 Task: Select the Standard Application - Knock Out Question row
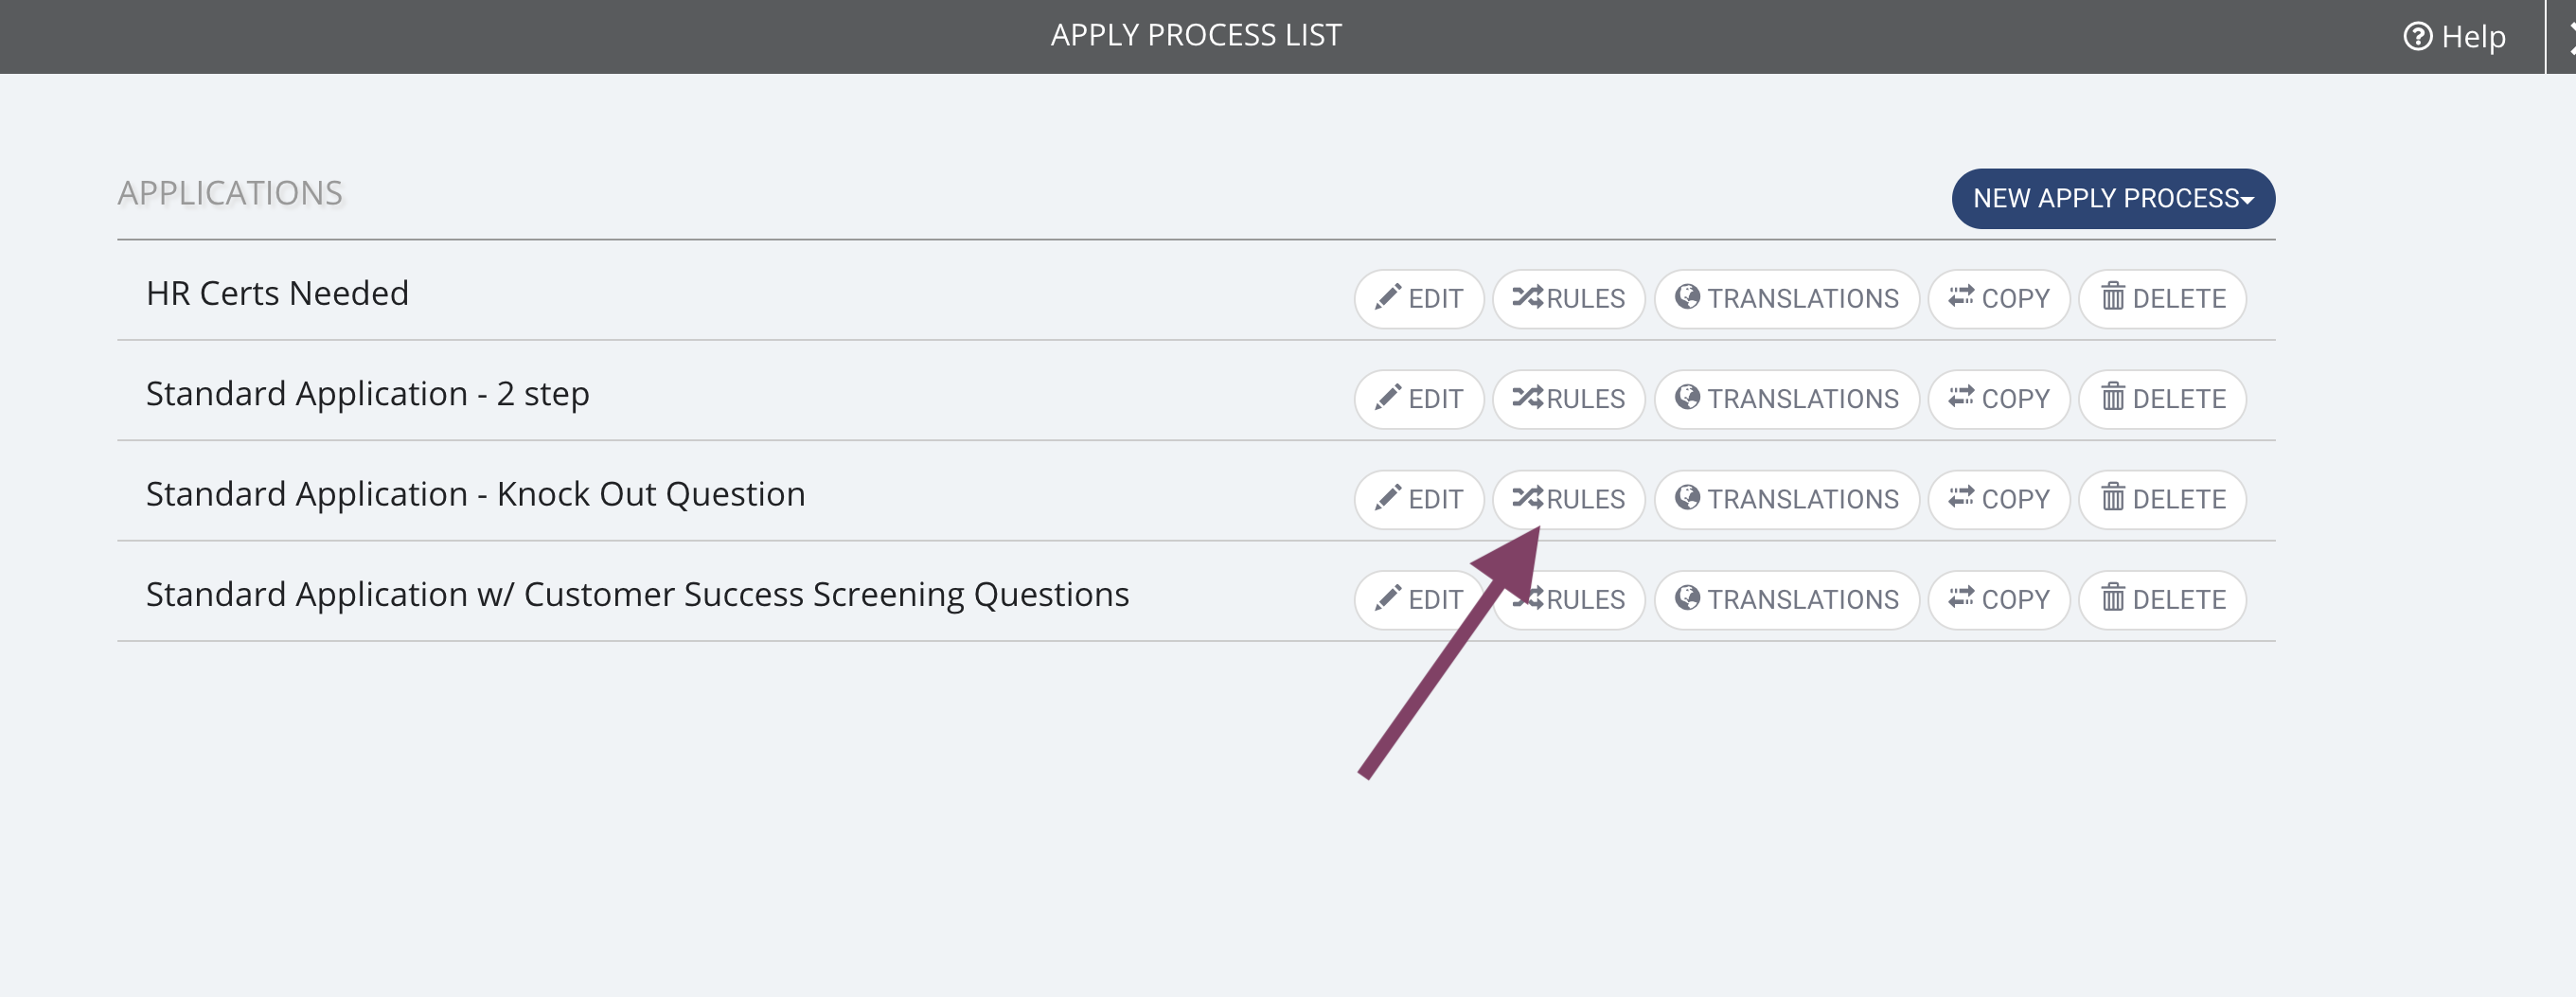[x=1196, y=492]
